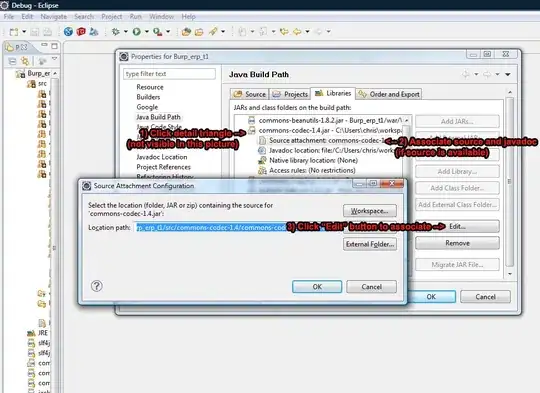Click the yellow Back navigation toolbar arrow
This screenshot has width=540, height=393.
tap(297, 32)
